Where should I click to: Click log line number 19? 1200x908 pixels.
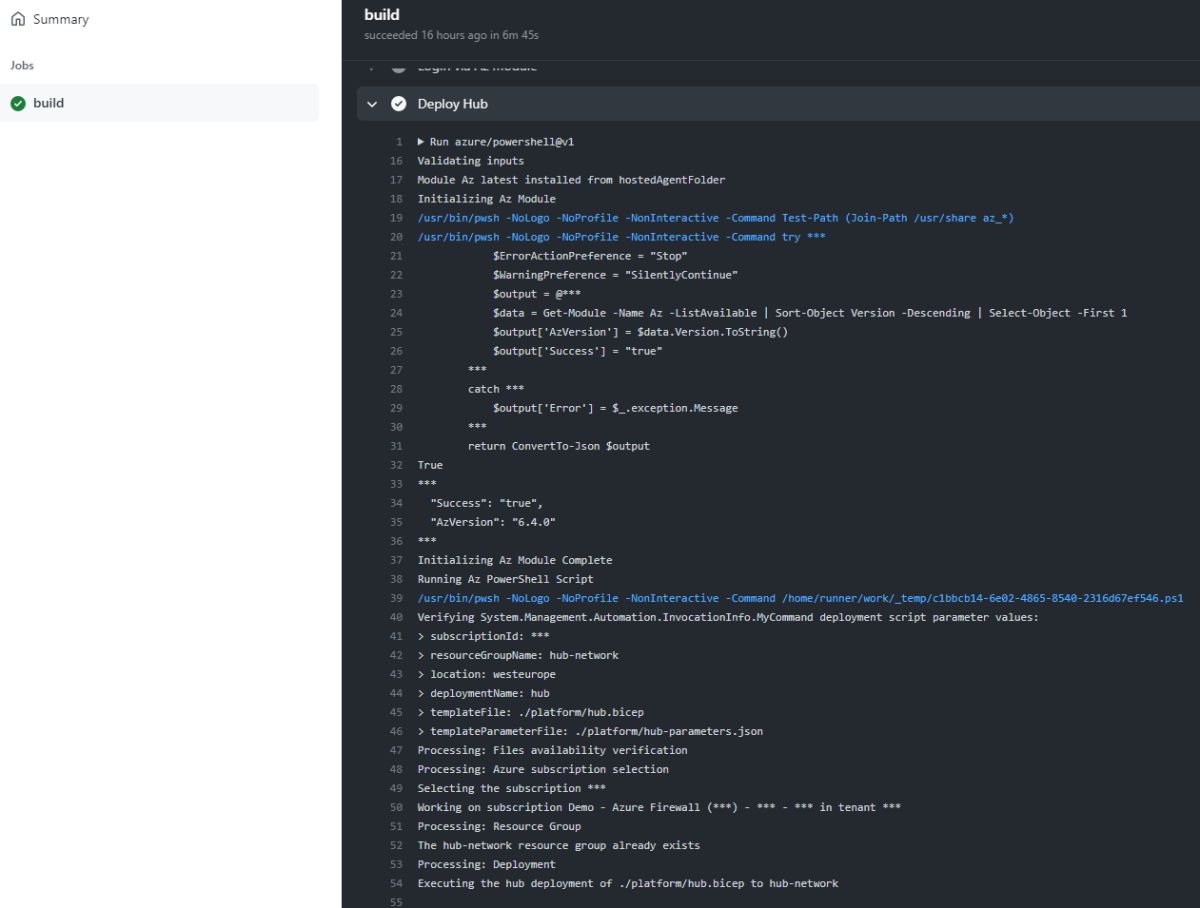pos(396,218)
